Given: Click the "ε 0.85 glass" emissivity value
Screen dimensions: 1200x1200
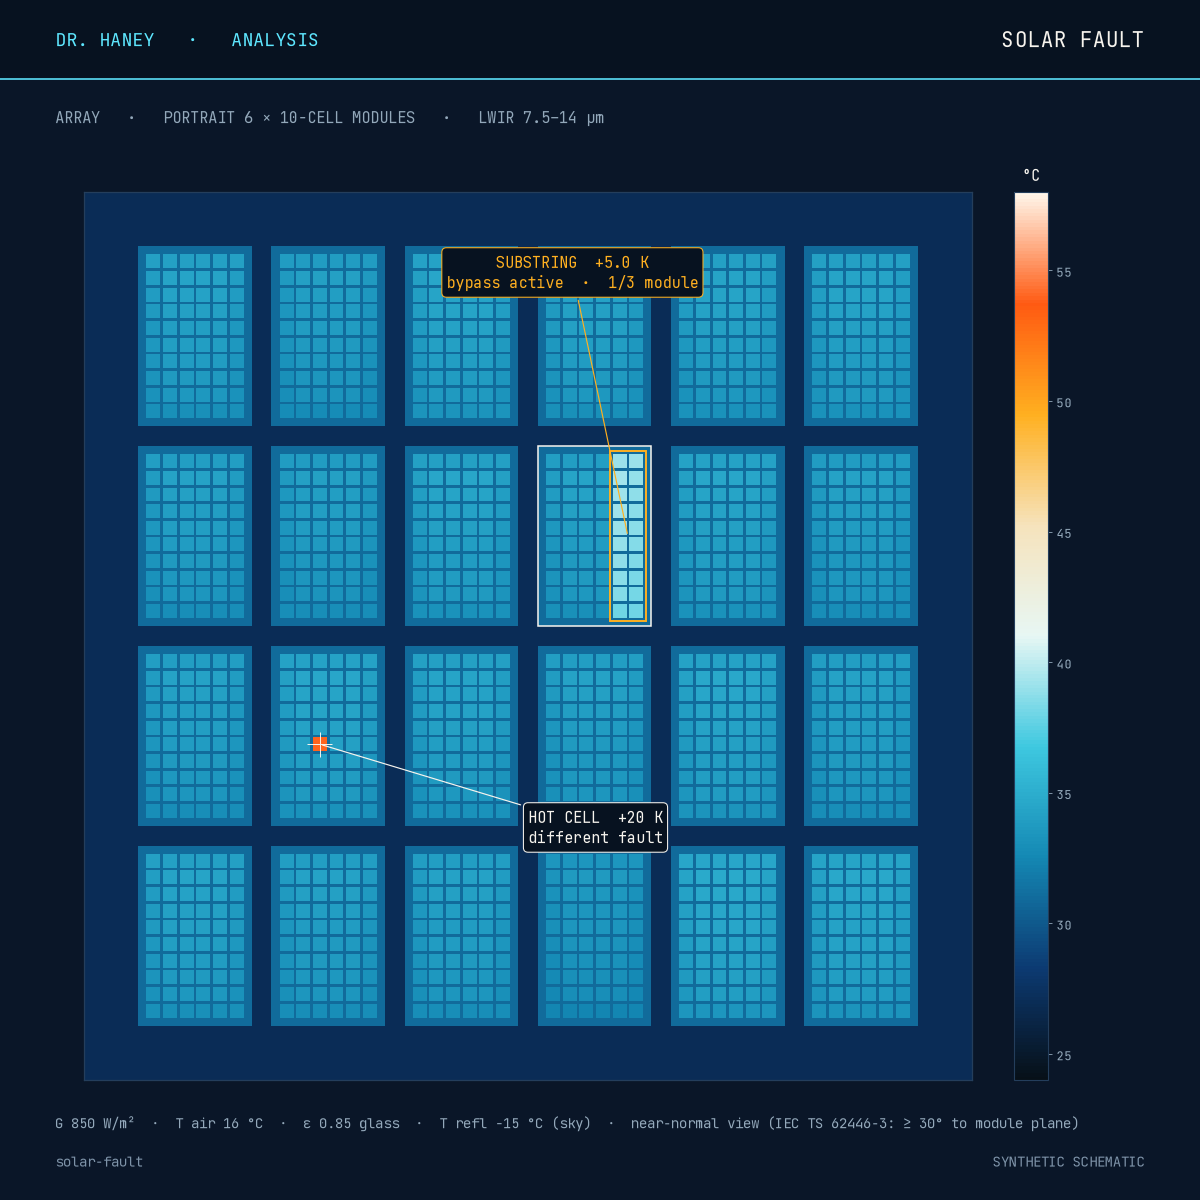Looking at the screenshot, I should pyautogui.click(x=351, y=1124).
